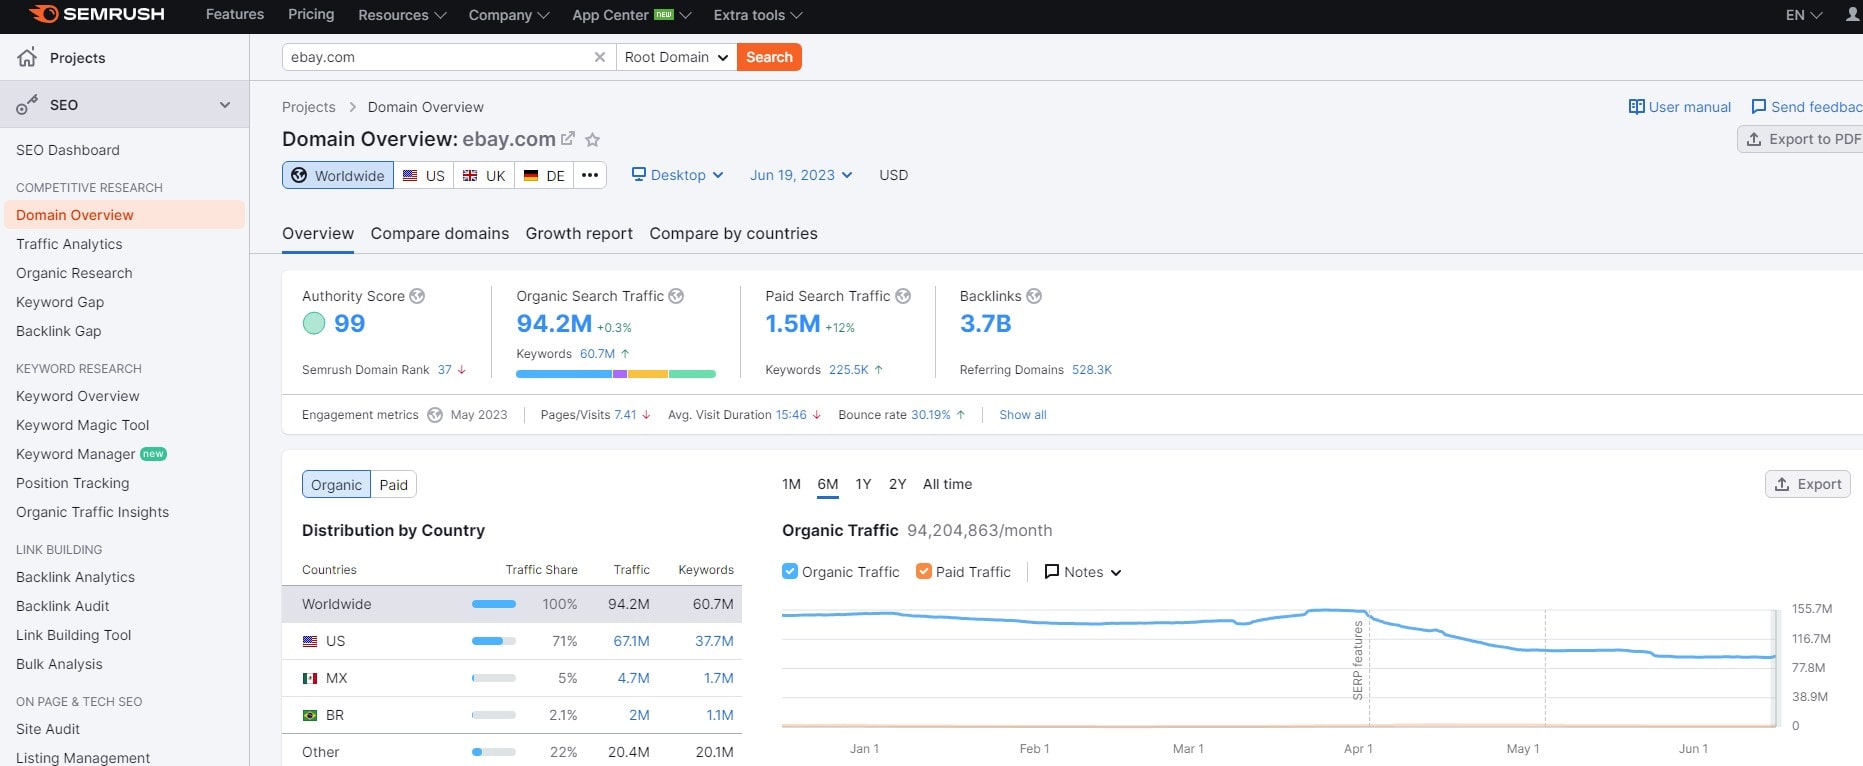Switch distribution to Paid

point(394,485)
